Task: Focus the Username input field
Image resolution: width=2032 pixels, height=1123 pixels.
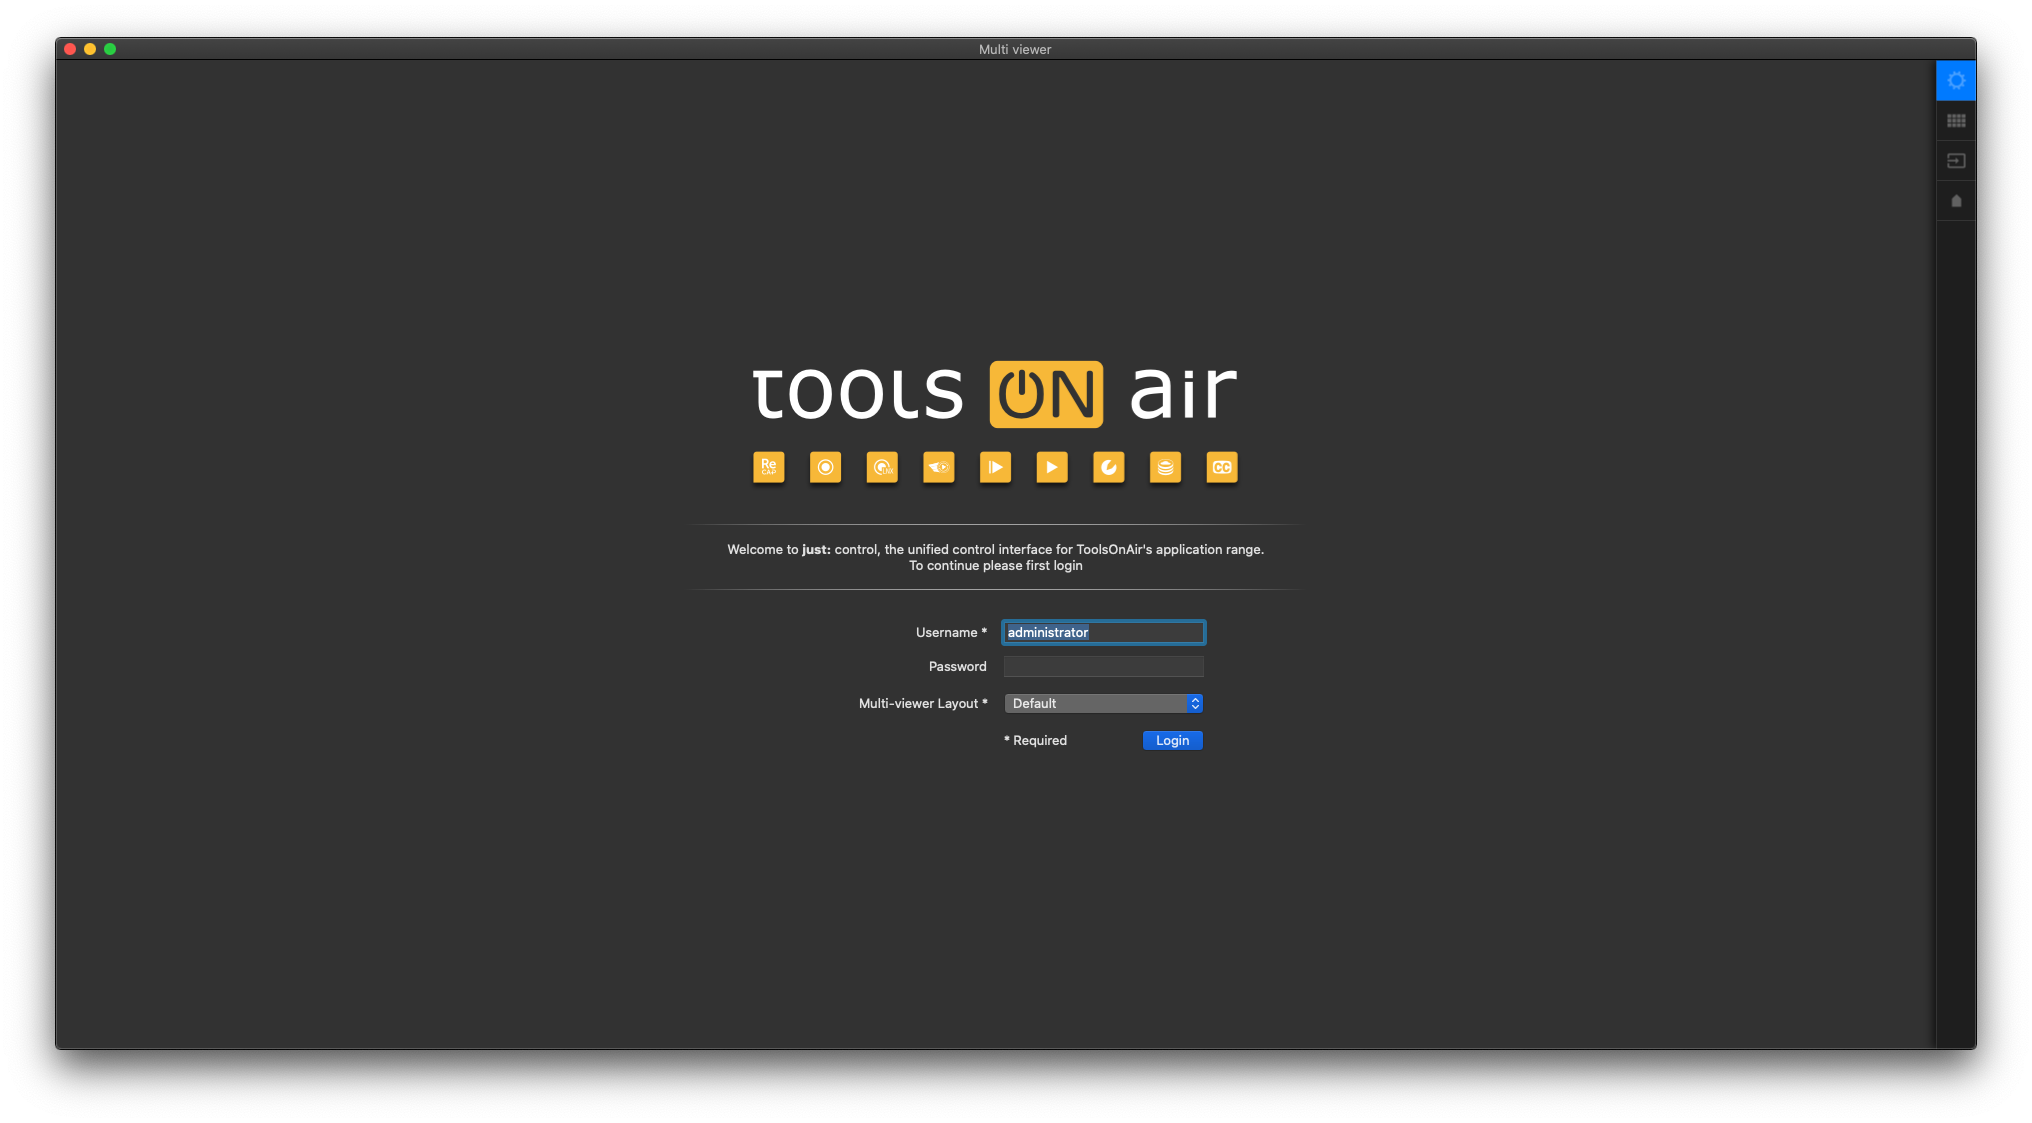Action: [x=1104, y=632]
